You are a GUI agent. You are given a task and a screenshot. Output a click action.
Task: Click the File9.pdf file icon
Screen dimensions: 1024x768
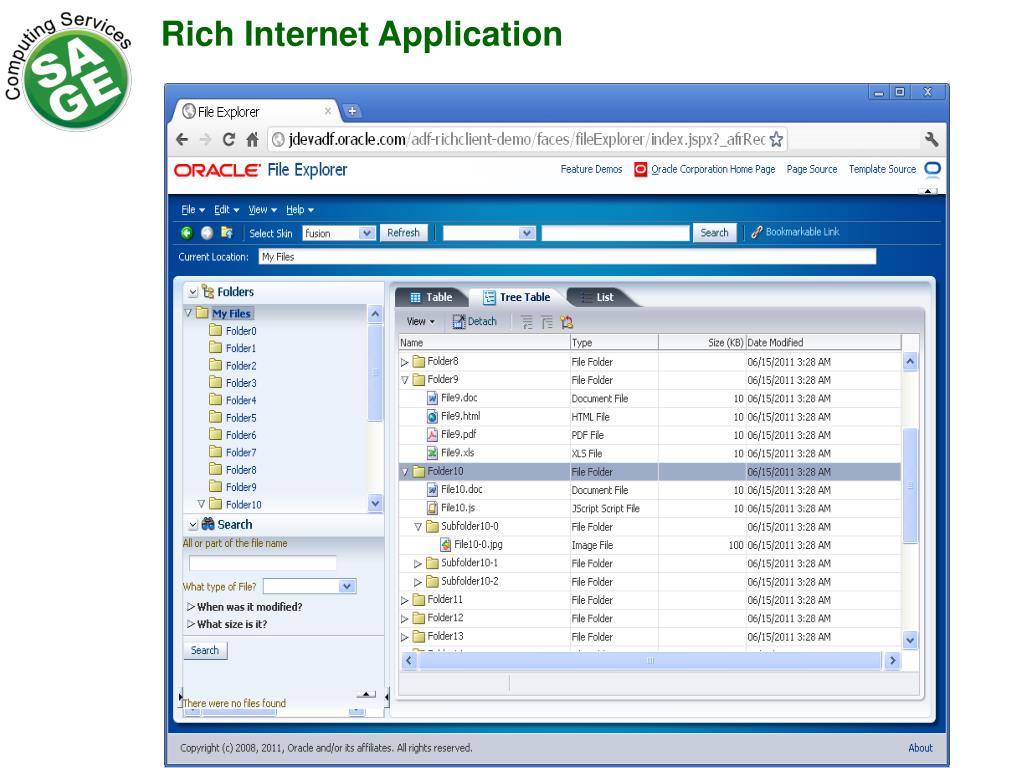coord(432,435)
